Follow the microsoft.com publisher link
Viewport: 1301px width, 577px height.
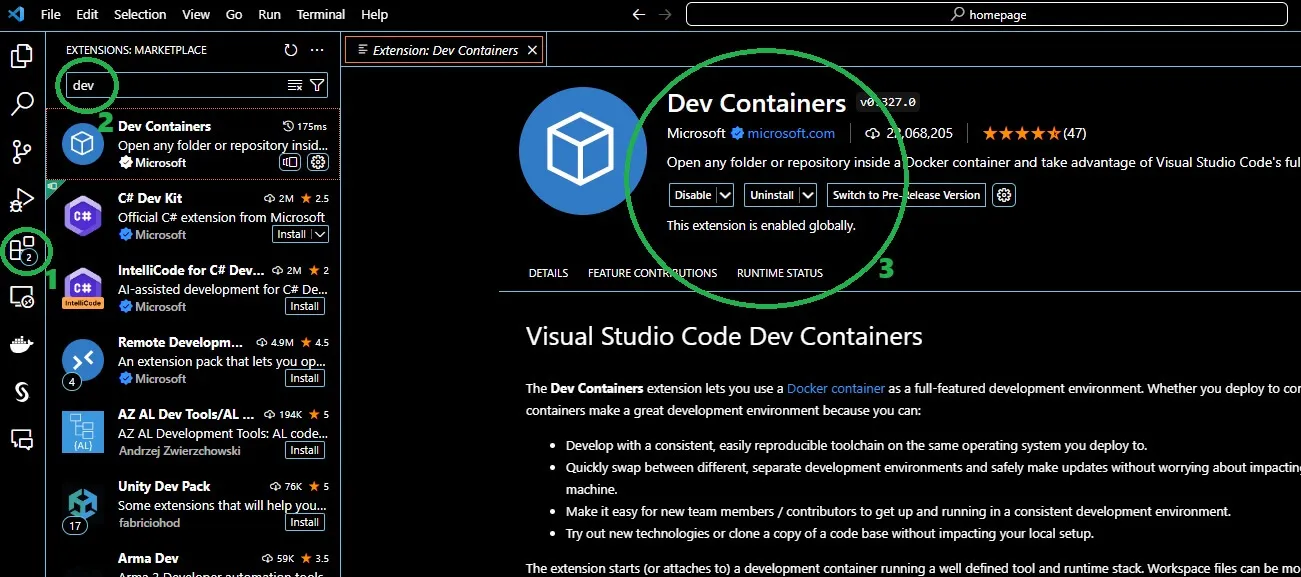(793, 132)
